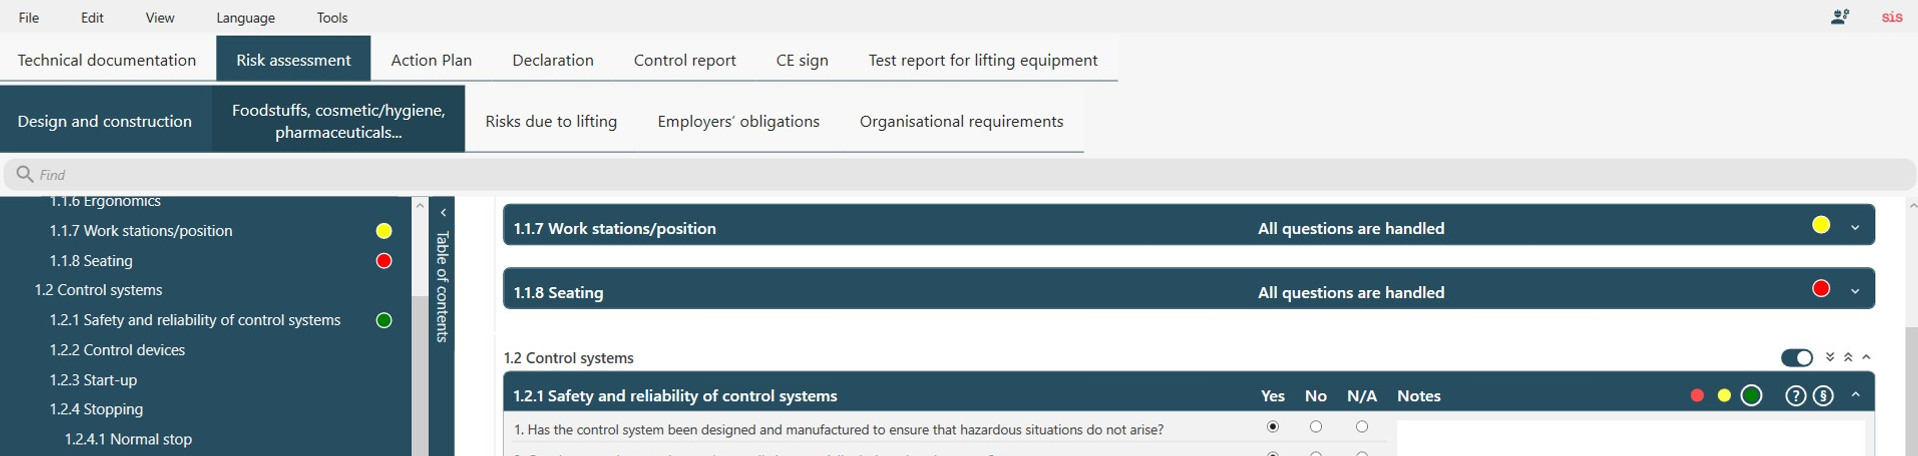Select the Risk assessment tab
This screenshot has width=1918, height=456.
click(x=293, y=59)
